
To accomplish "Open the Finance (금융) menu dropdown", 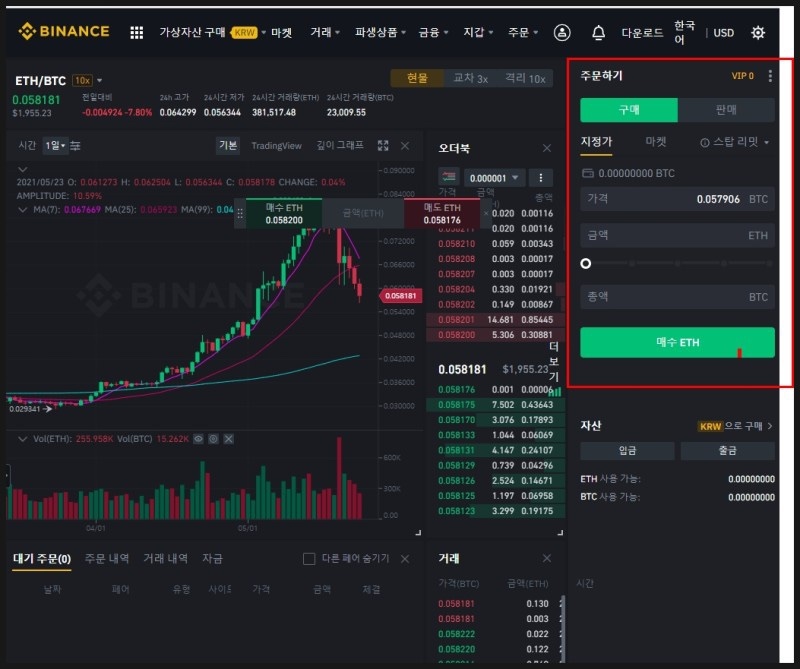I will click(x=433, y=33).
